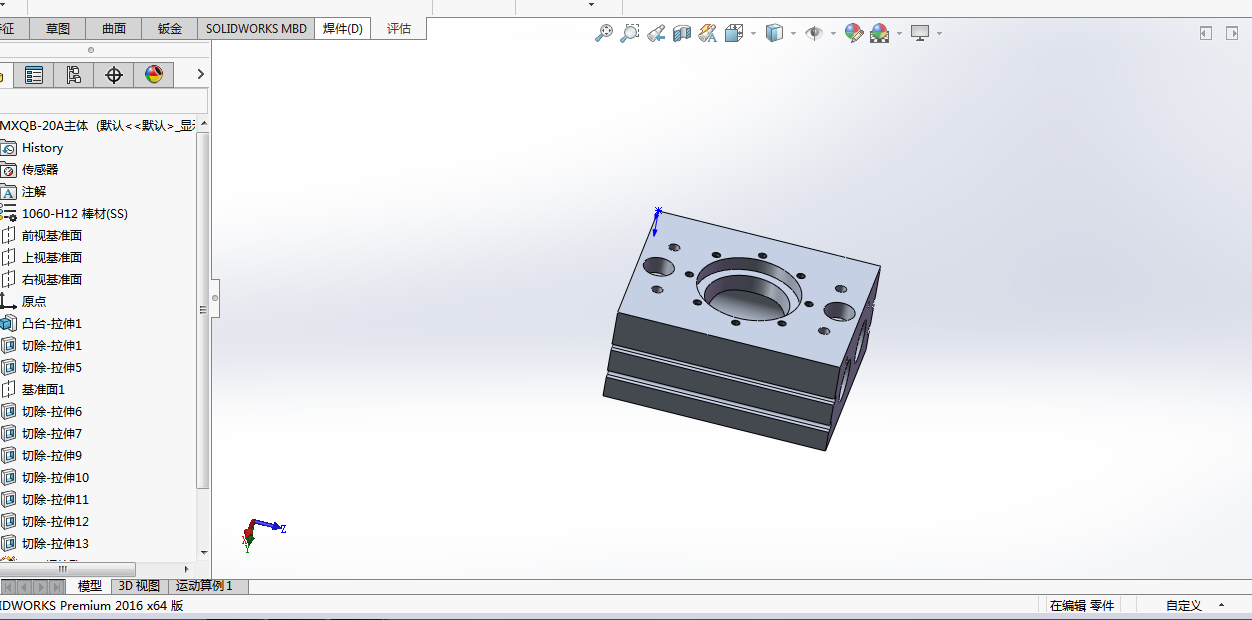Screen dimensions: 1252x620
Task: Click the first-tab navigation arrow at bottom left
Action: coord(8,587)
